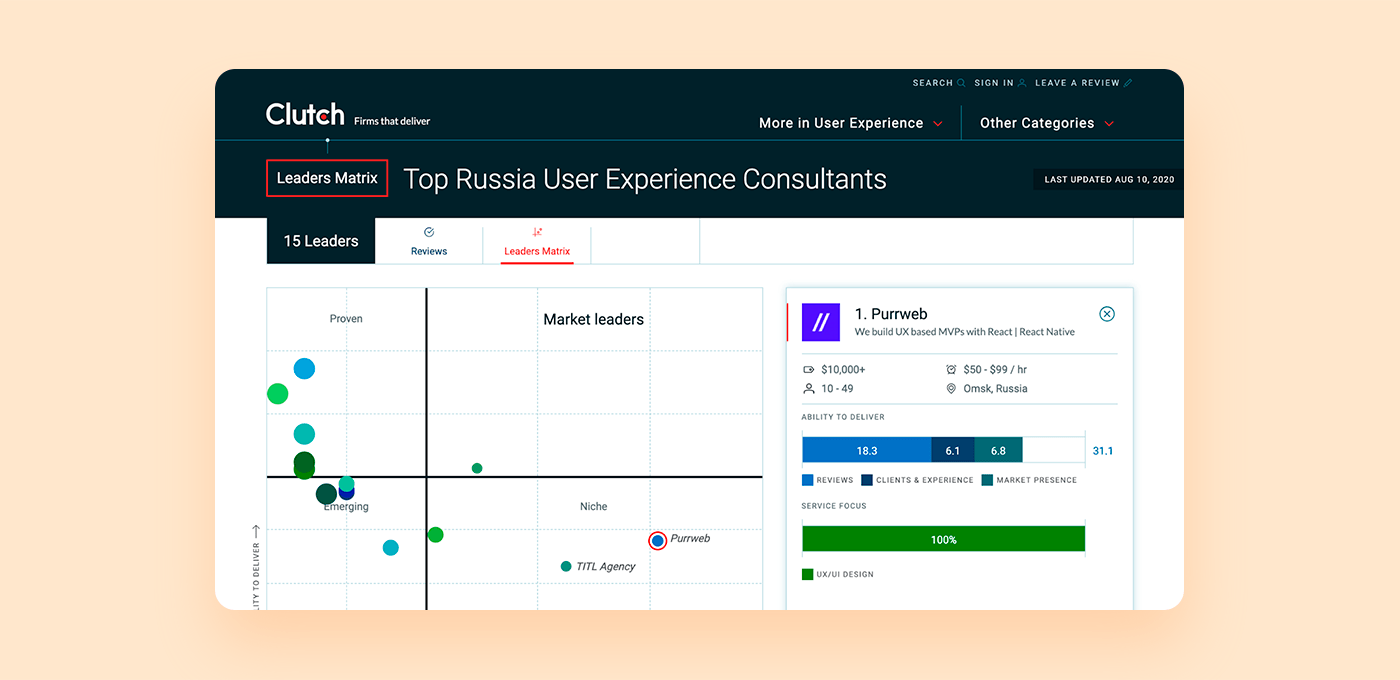Click the TITL Agency label
This screenshot has width=1400, height=680.
point(606,566)
